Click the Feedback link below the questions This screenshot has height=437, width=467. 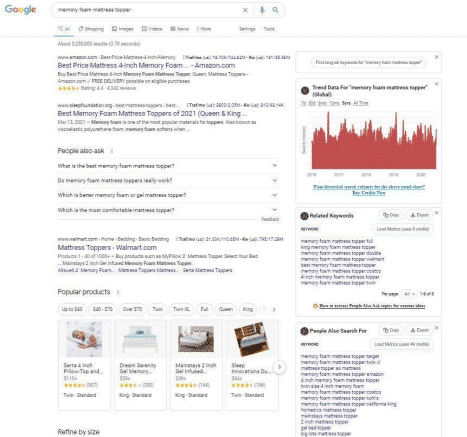(270, 219)
